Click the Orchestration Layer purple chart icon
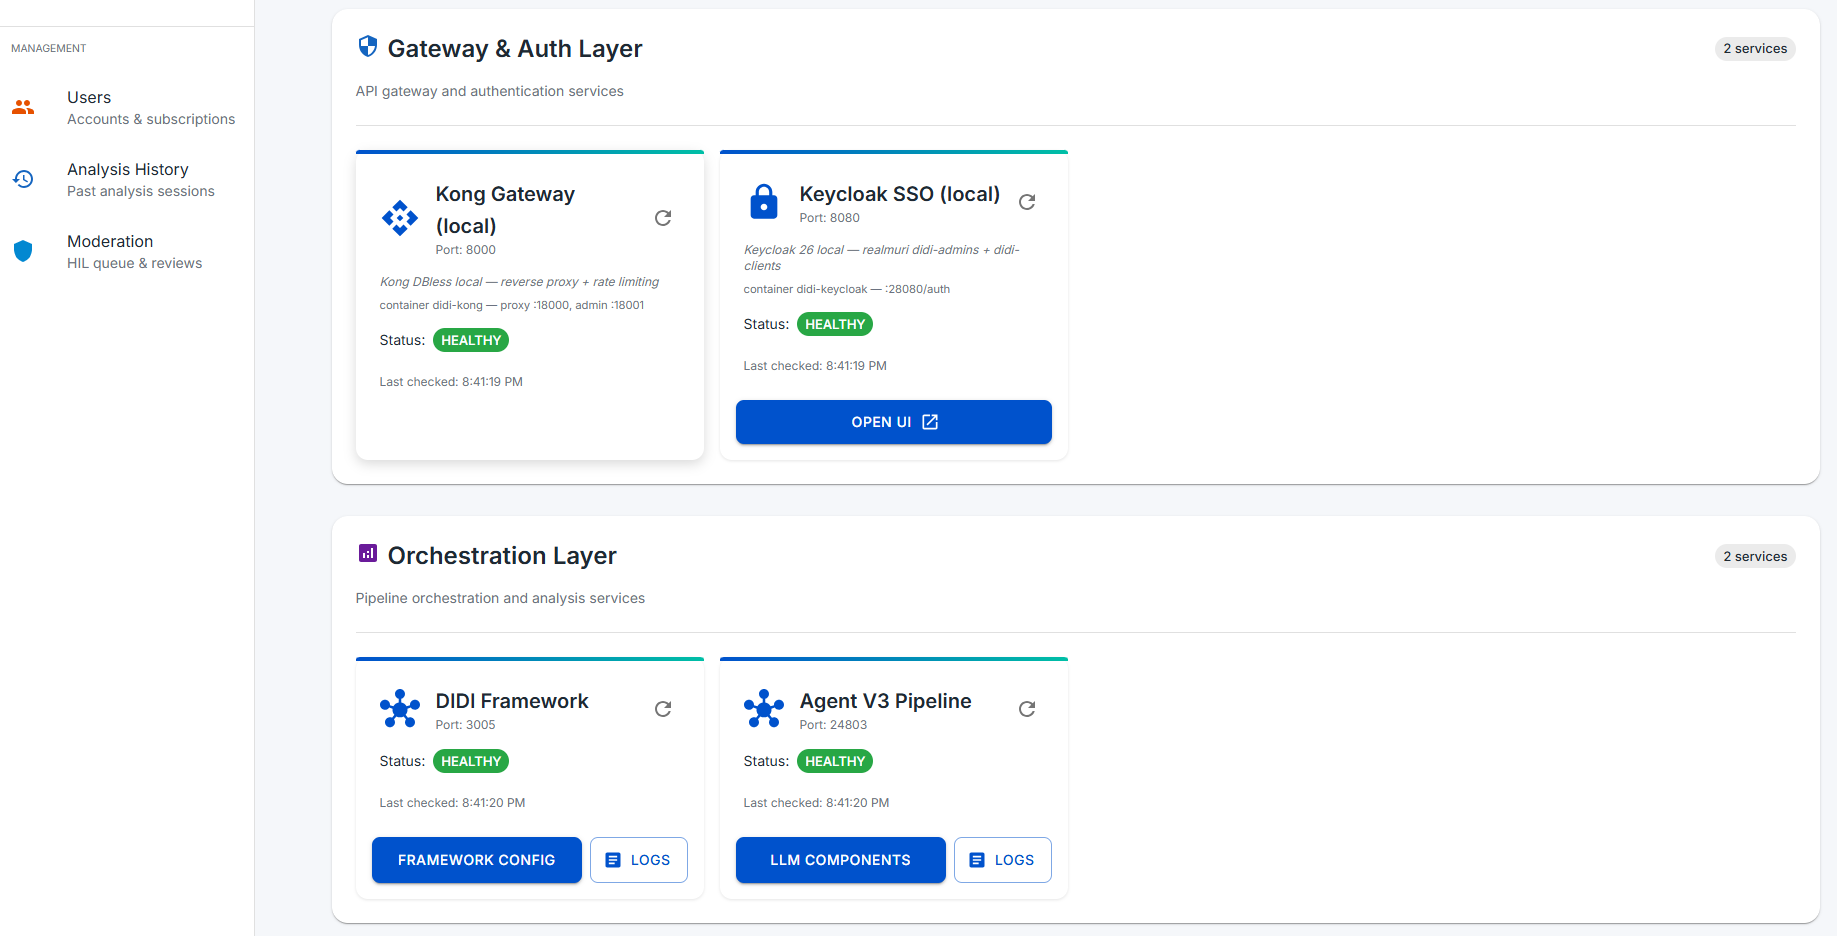This screenshot has height=936, width=1837. point(368,553)
